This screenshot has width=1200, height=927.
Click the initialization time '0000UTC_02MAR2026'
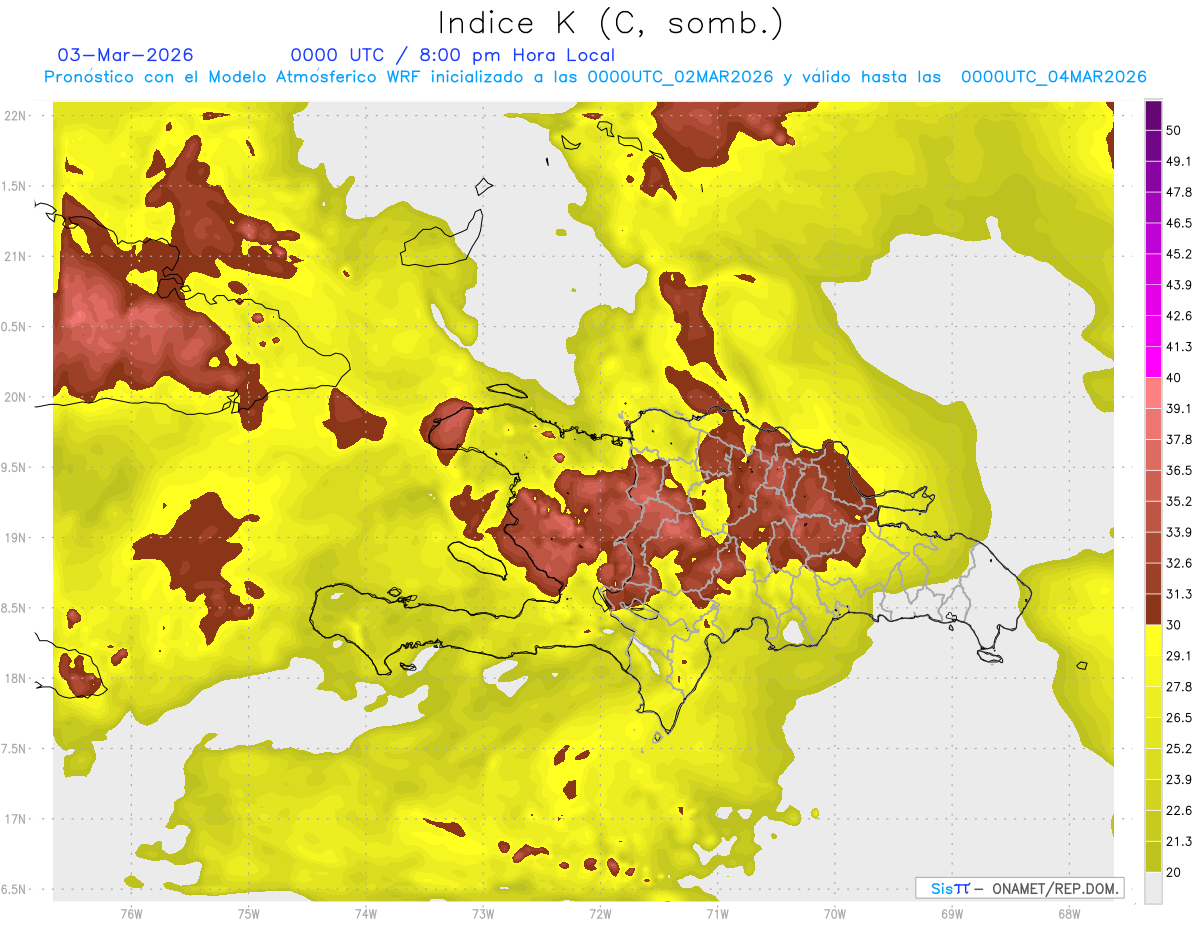[x=680, y=77]
